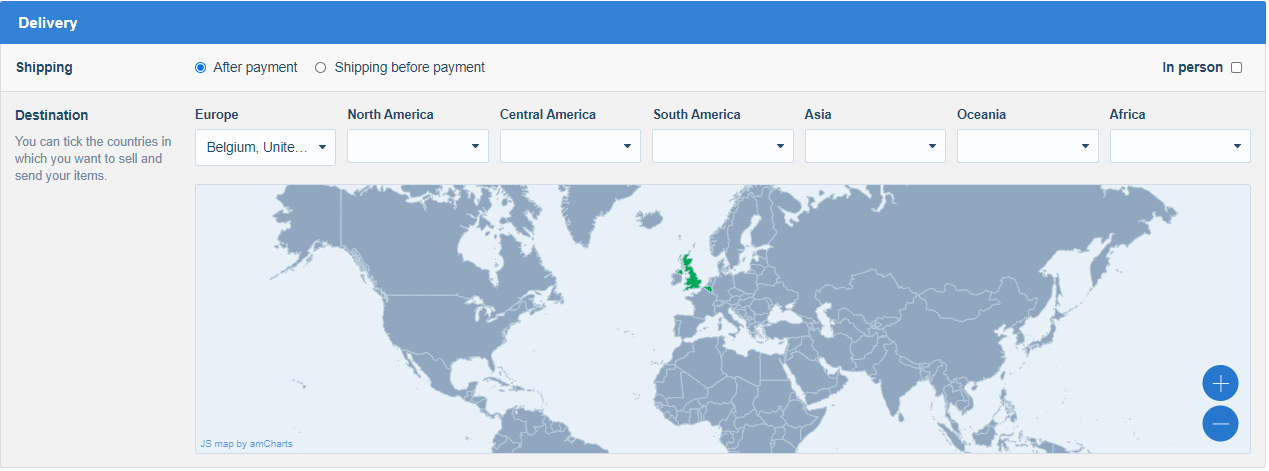This screenshot has width=1269, height=471.
Task: Open the North America dropdown
Action: pos(418,146)
